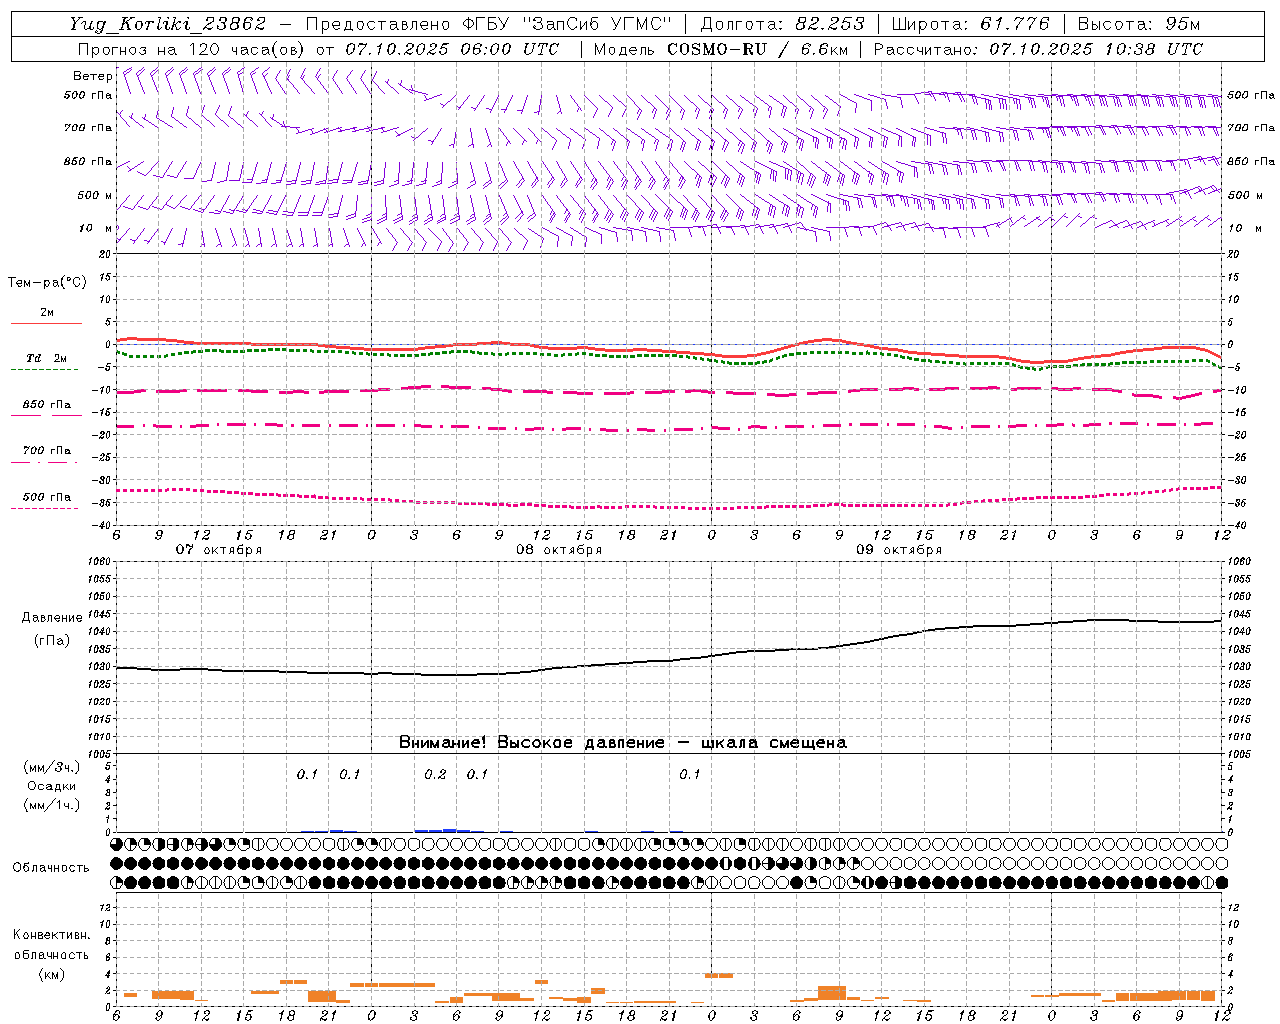Click the forecast text Прогноз на 120 часа(ов)

(x=192, y=49)
